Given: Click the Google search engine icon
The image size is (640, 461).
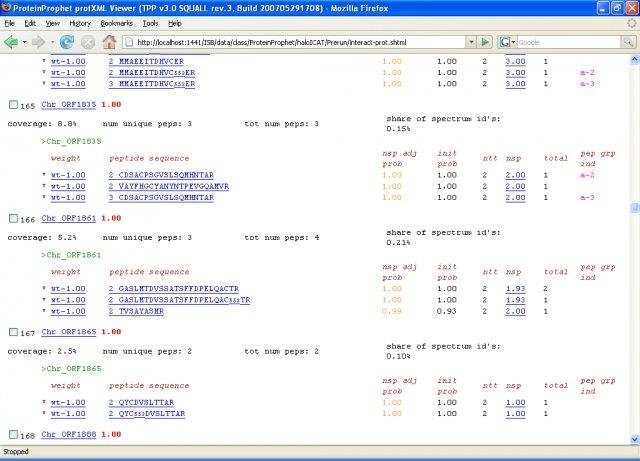Looking at the screenshot, I should (506, 42).
